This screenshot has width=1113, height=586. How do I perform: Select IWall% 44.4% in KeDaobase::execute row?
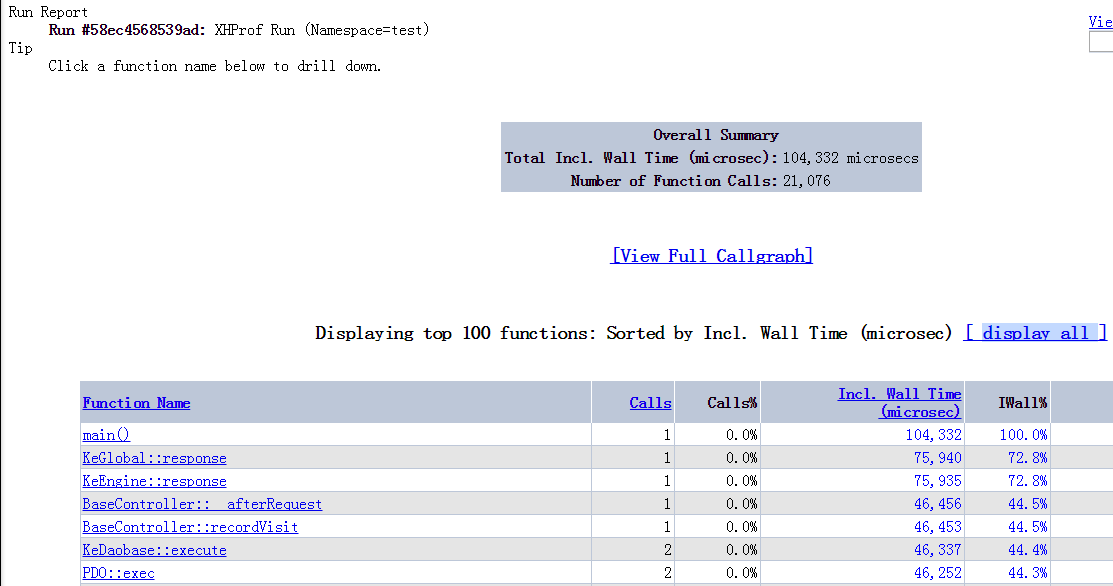(1028, 551)
